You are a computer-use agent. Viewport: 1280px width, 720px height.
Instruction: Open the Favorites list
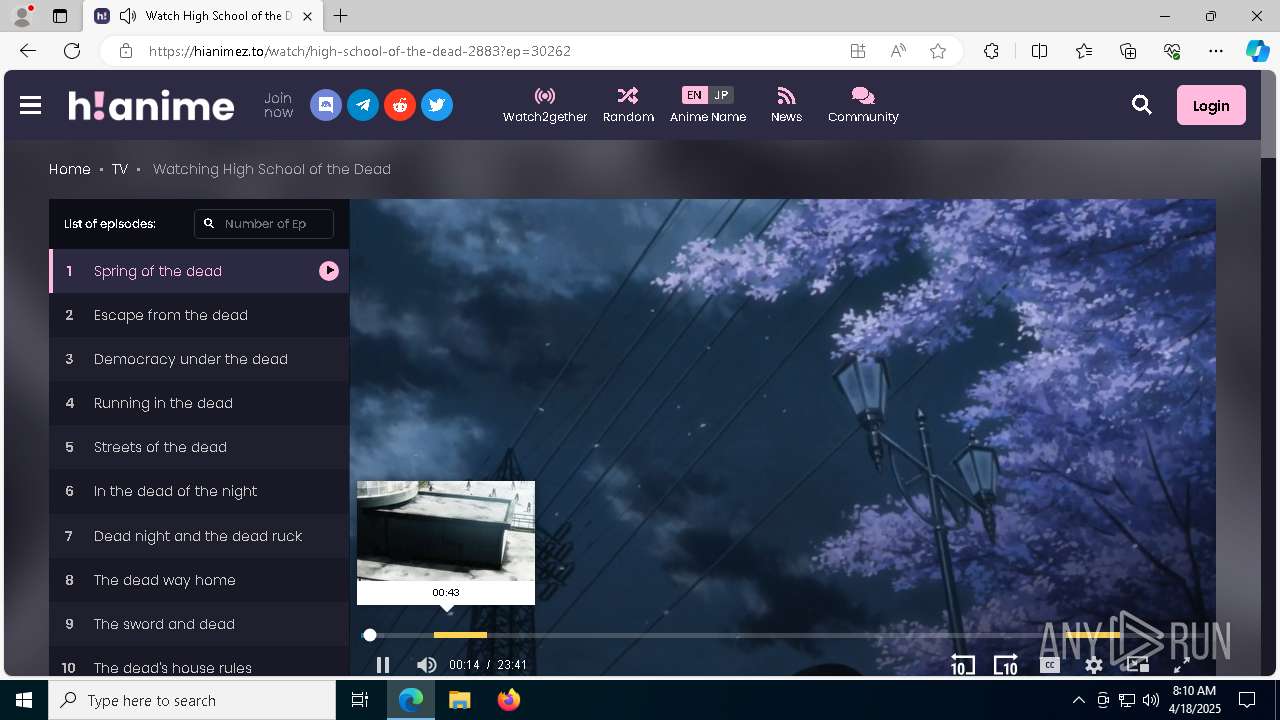point(1084,51)
